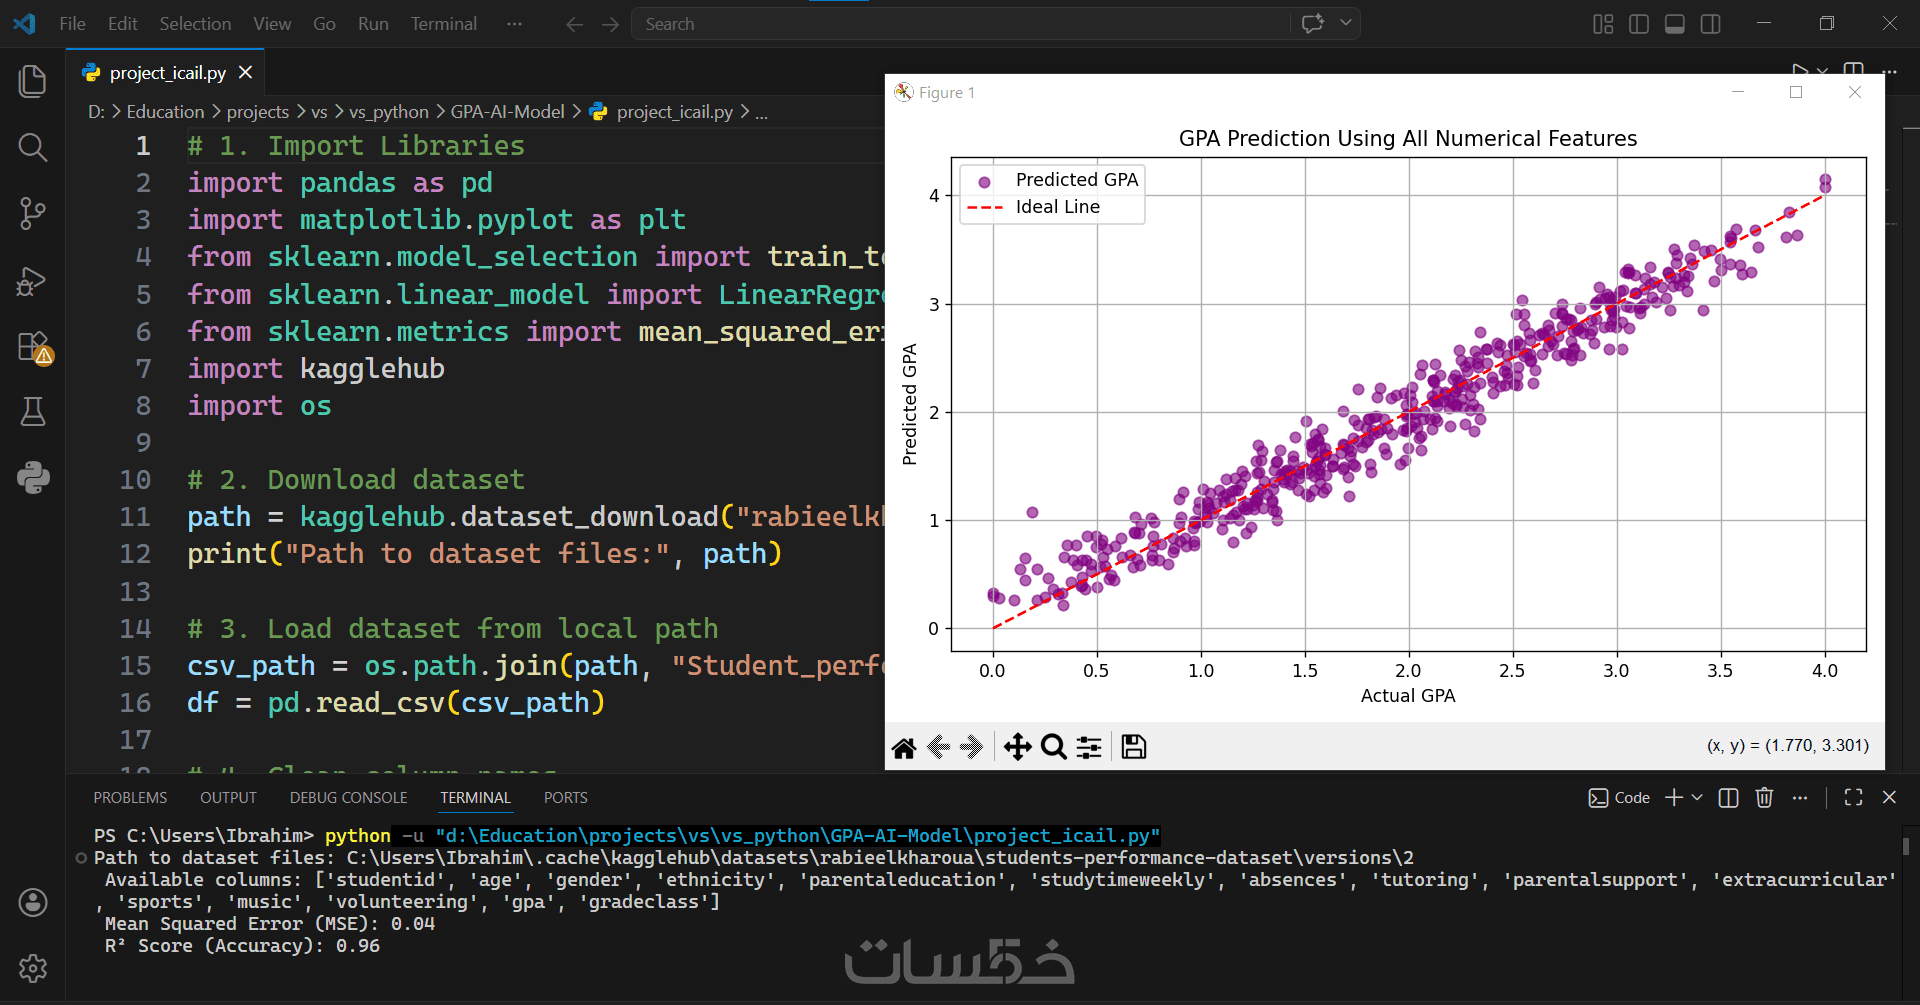The height and width of the screenshot is (1005, 1920).
Task: Navigate forward with title bar arrow
Action: 610,24
